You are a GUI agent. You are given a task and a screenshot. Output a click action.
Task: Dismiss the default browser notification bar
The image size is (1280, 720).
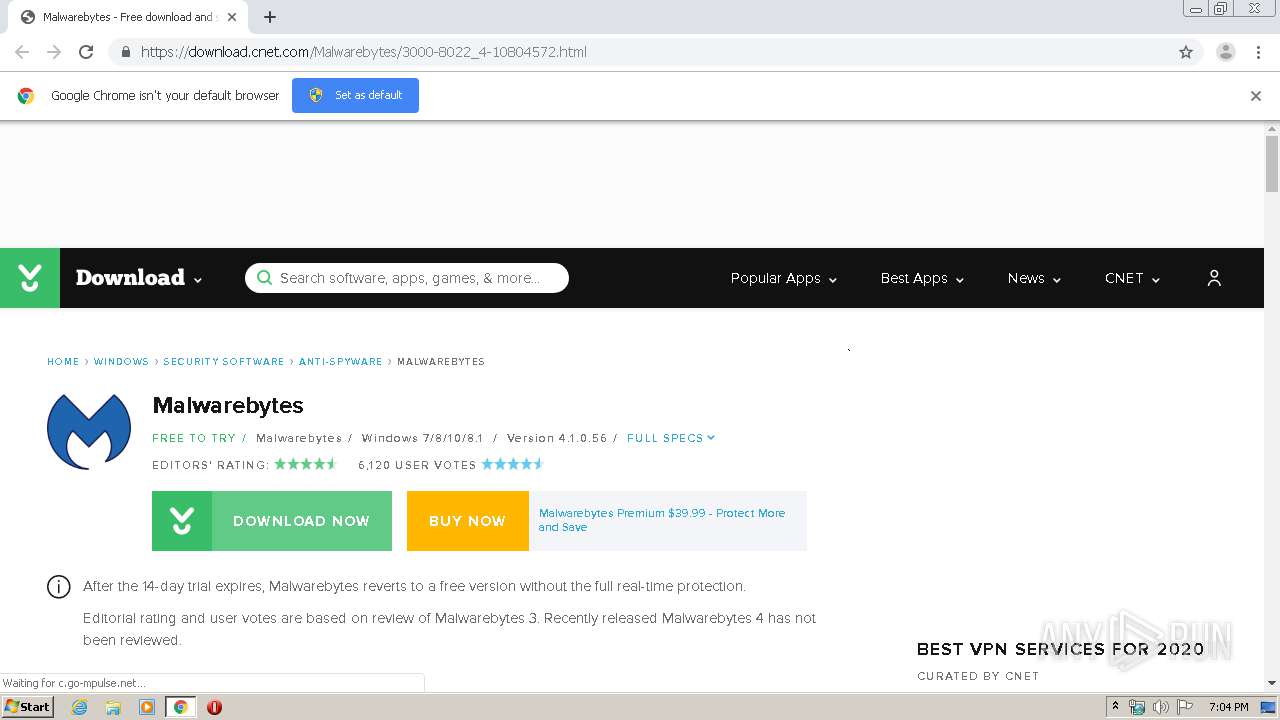[x=1256, y=96]
